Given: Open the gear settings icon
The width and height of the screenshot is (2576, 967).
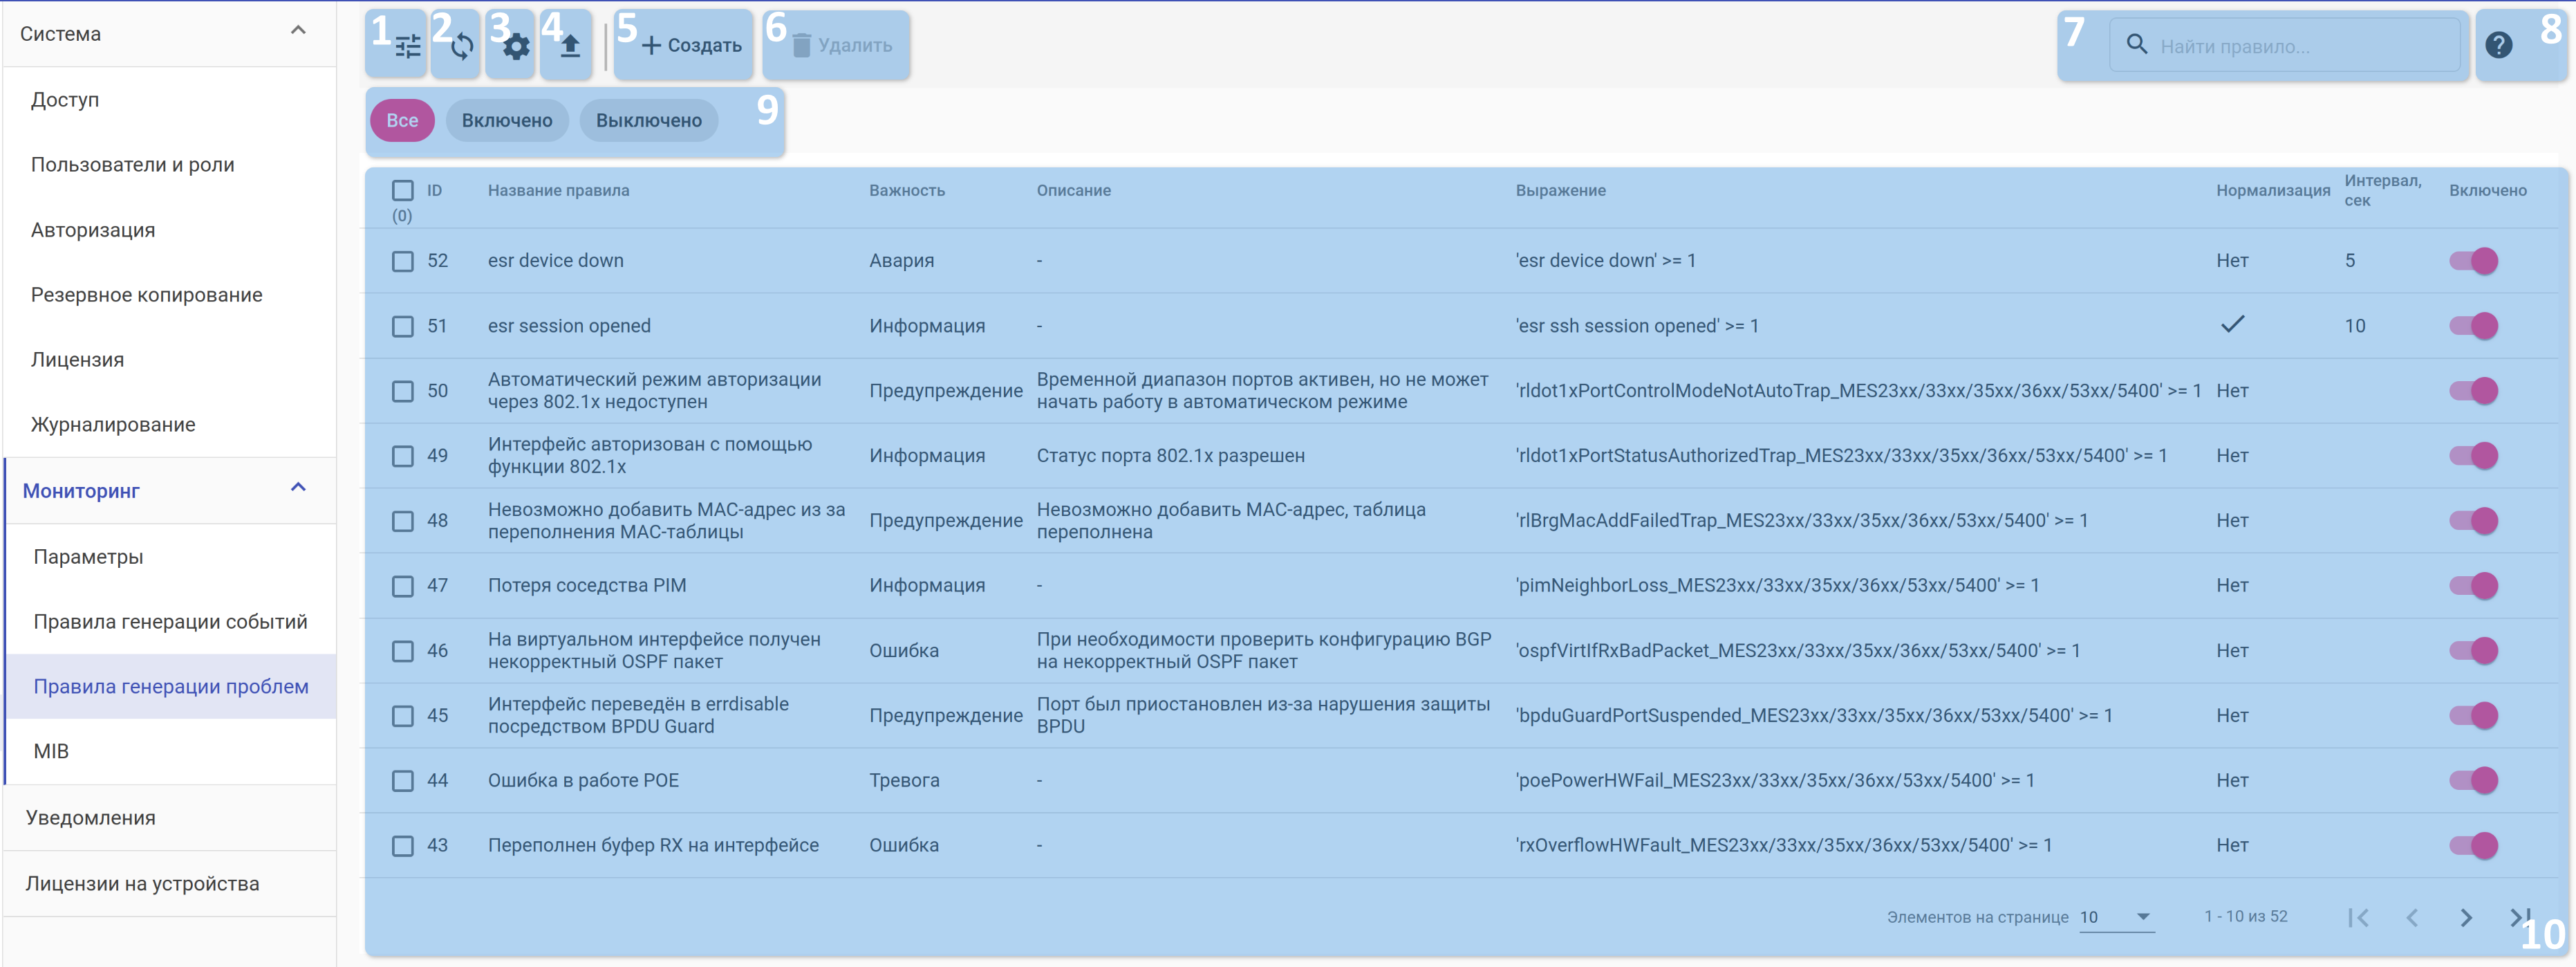Looking at the screenshot, I should click(515, 46).
